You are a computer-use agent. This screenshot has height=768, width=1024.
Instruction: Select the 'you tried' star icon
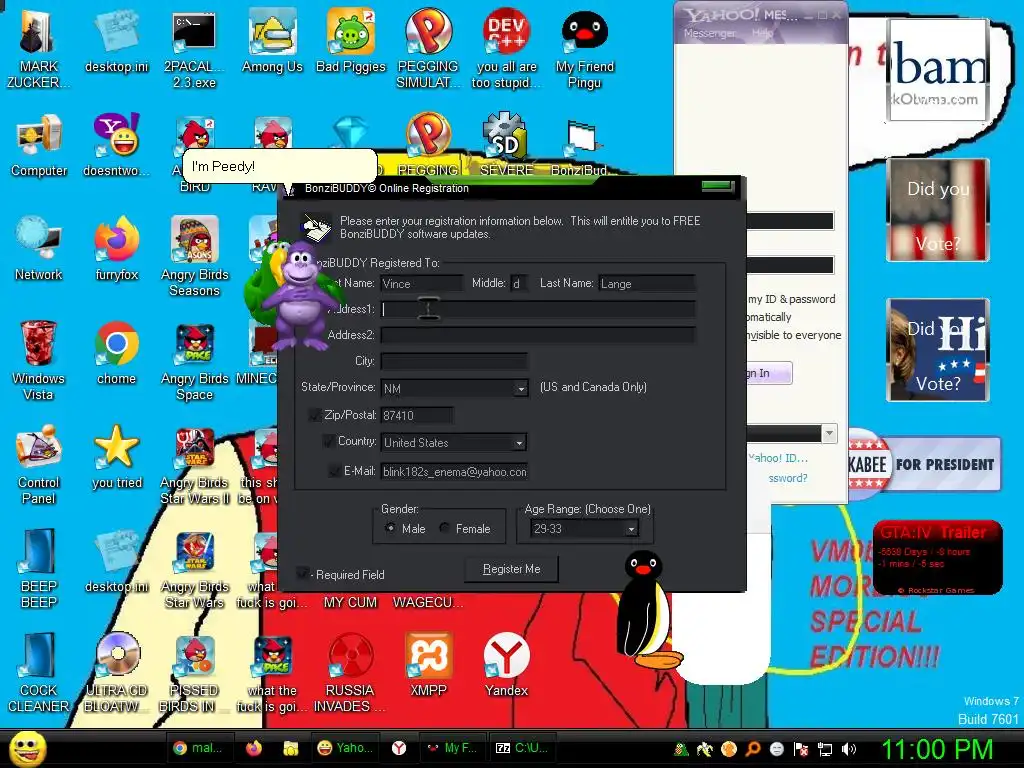coord(116,456)
